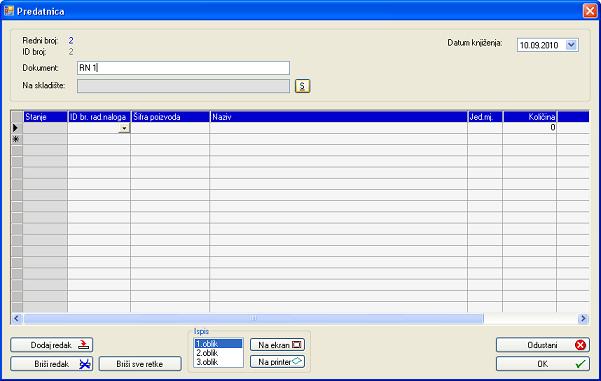Click the horizontal scrollbar thumb
This screenshot has width=601, height=381.
(253, 318)
